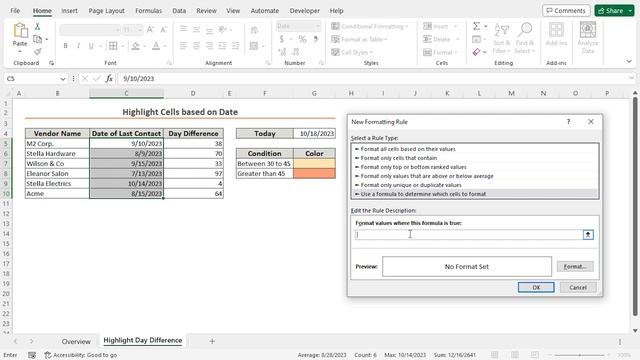Add a new sheet with plus button
Screen dimensions: 640x360
(212, 341)
